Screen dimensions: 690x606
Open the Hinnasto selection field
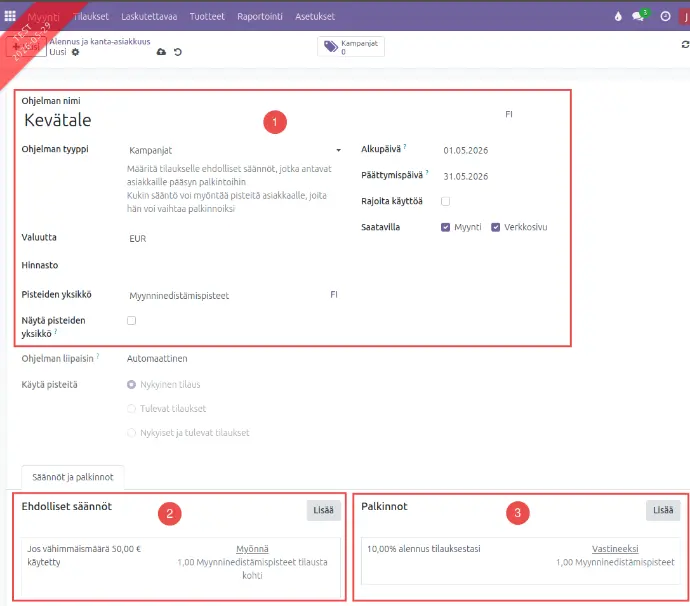point(235,265)
